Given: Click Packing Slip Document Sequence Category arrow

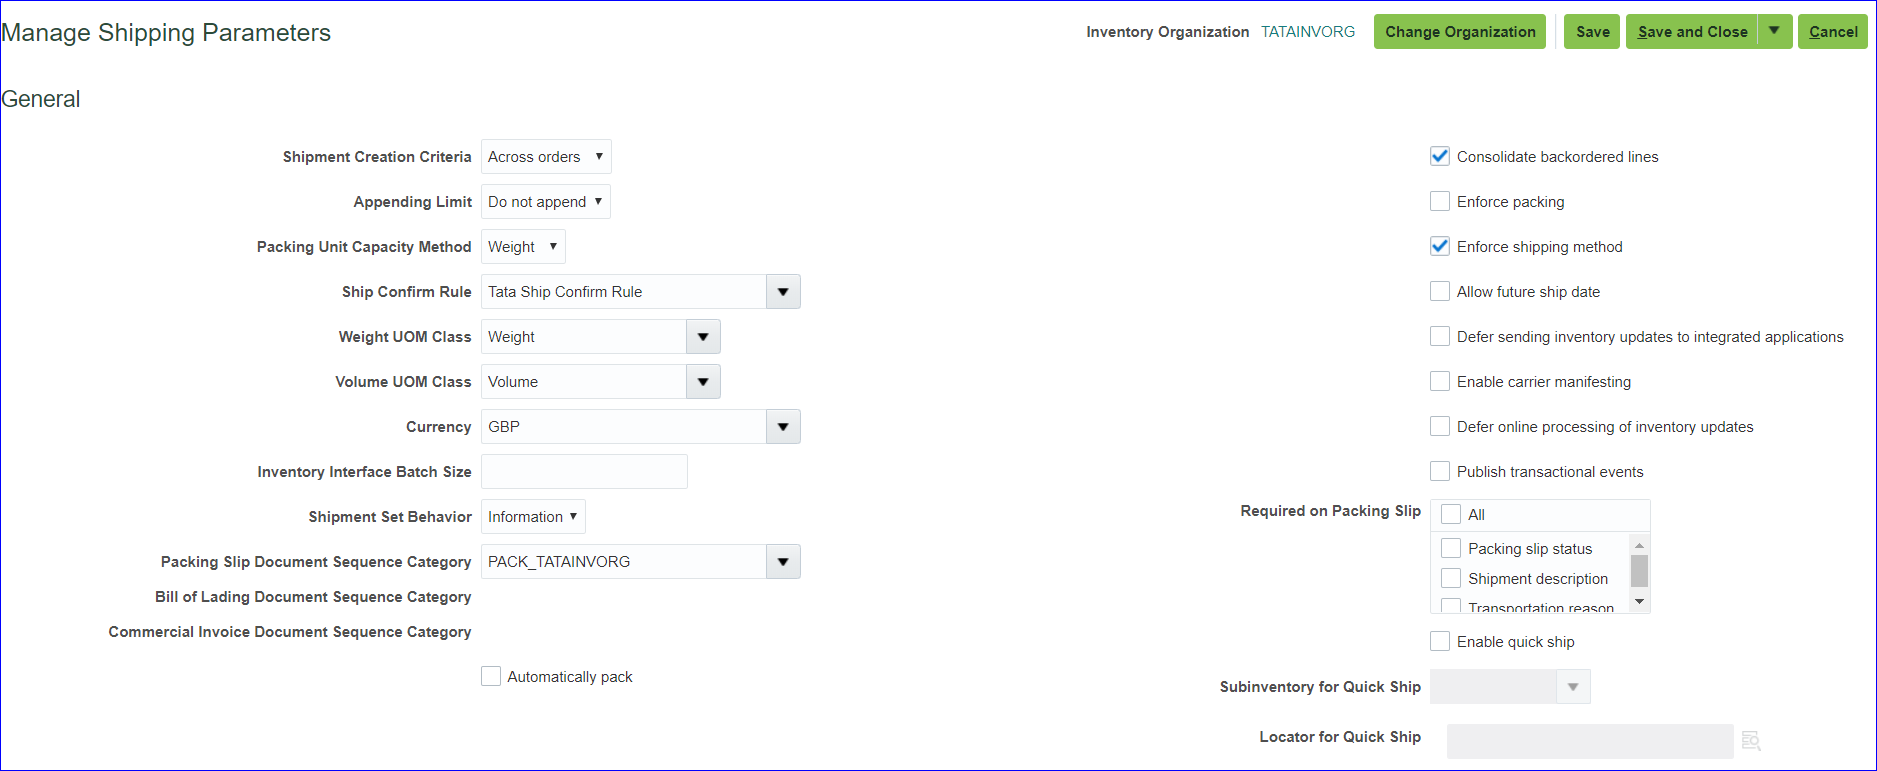Looking at the screenshot, I should coord(782,562).
